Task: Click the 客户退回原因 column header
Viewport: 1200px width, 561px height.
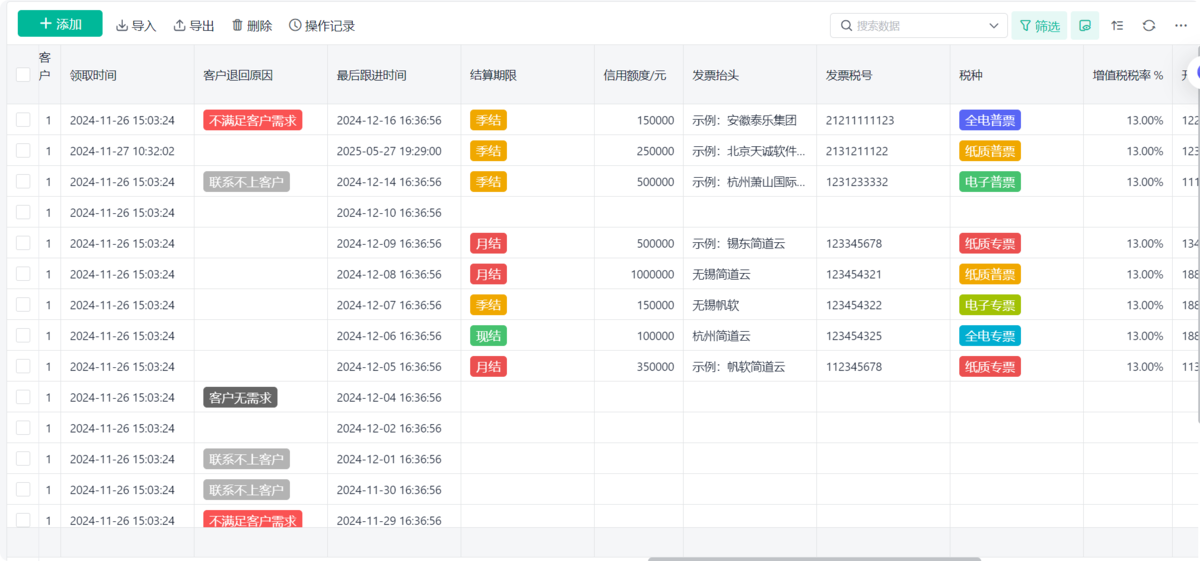Action: coord(261,75)
